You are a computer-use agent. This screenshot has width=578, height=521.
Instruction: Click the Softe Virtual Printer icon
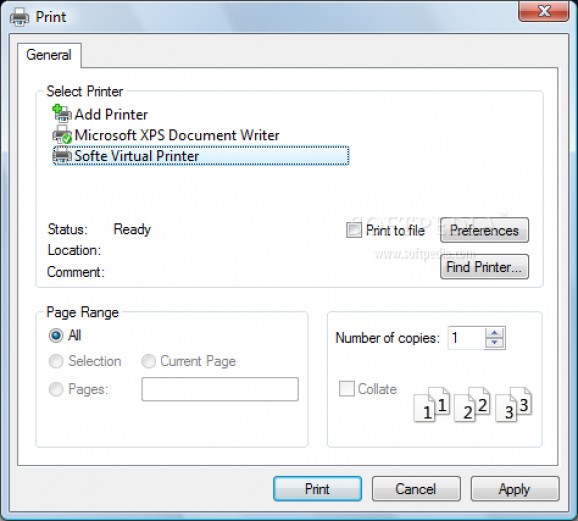tap(62, 155)
